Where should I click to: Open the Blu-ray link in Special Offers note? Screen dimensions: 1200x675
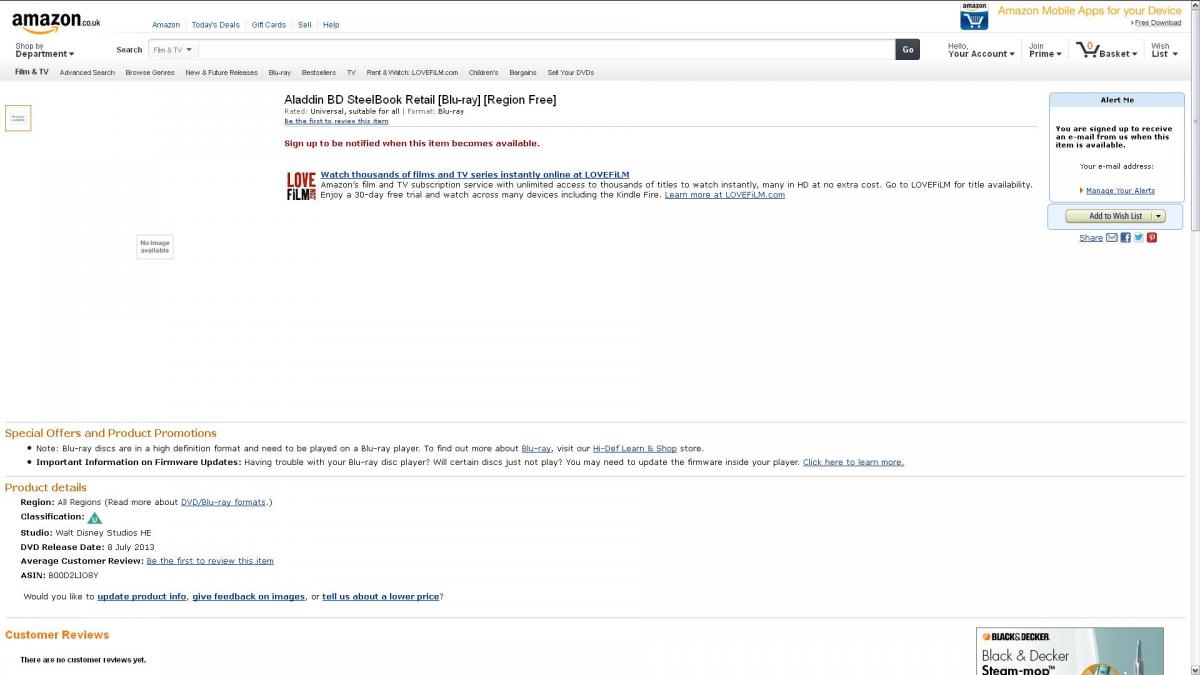coord(536,449)
